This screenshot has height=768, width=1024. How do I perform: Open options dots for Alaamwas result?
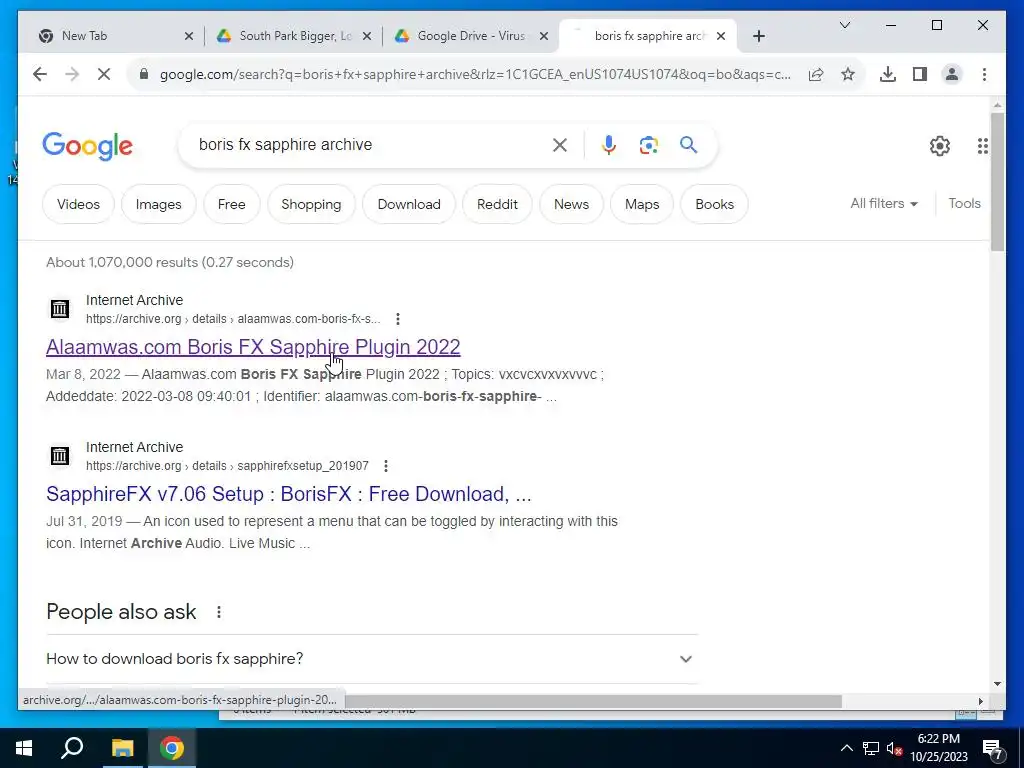click(x=398, y=319)
